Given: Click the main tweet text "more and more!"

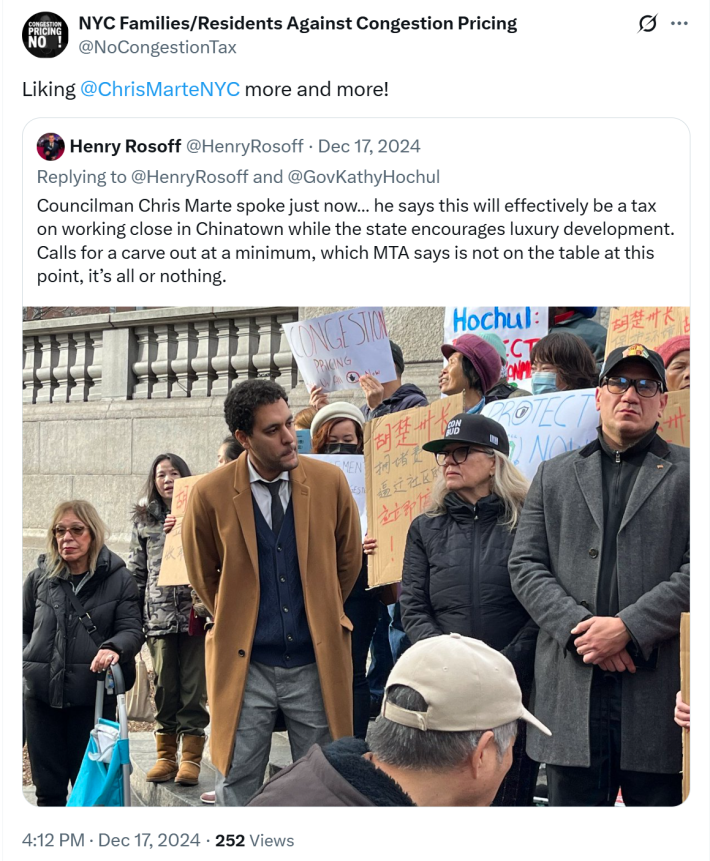Looking at the screenshot, I should [x=316, y=89].
